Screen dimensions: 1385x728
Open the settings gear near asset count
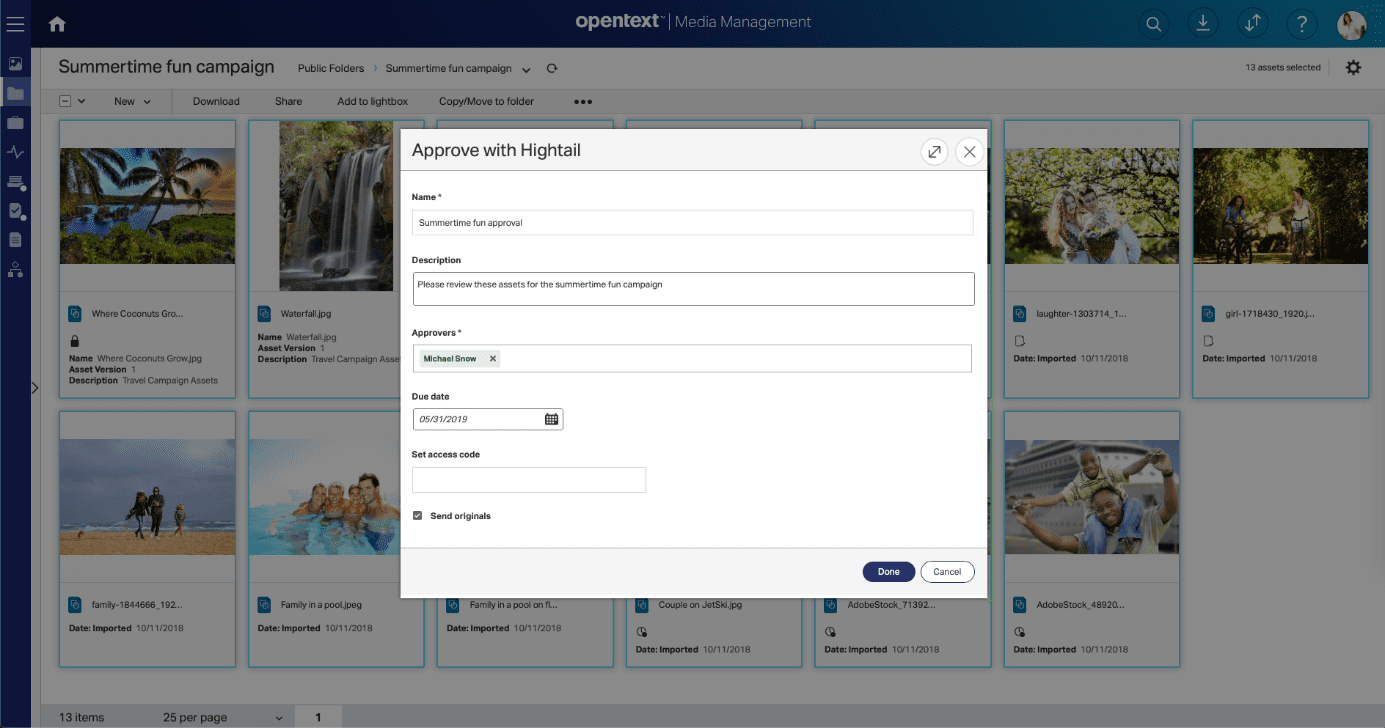tap(1353, 67)
